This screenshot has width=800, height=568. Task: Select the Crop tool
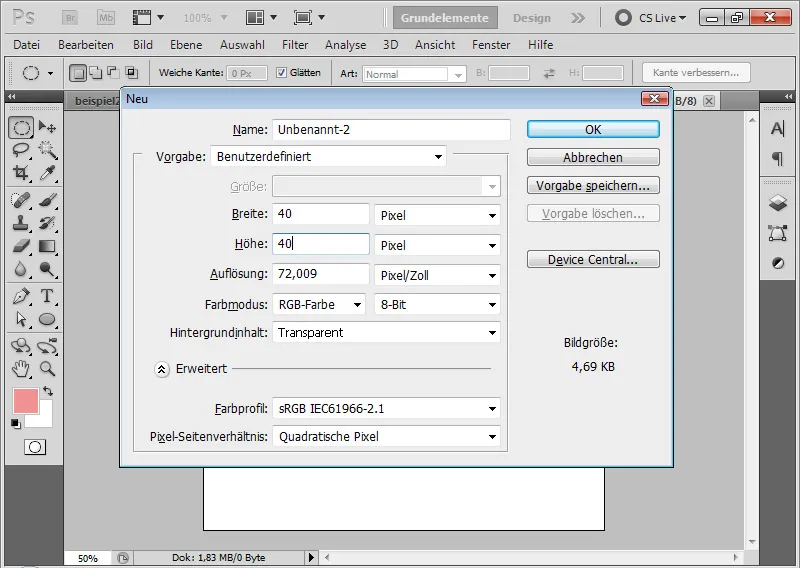pos(21,173)
